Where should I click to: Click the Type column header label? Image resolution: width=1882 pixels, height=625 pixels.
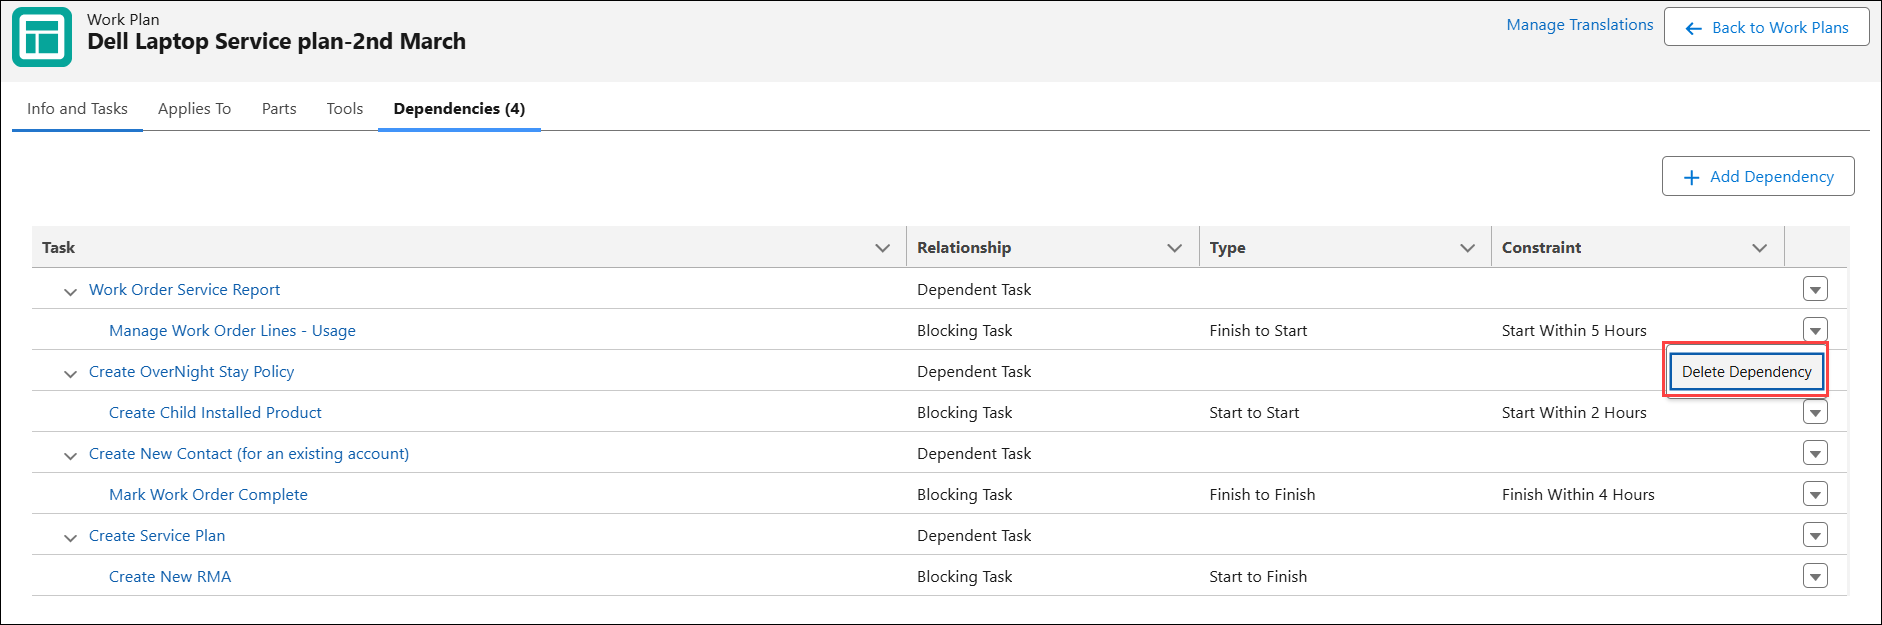pos(1227,247)
